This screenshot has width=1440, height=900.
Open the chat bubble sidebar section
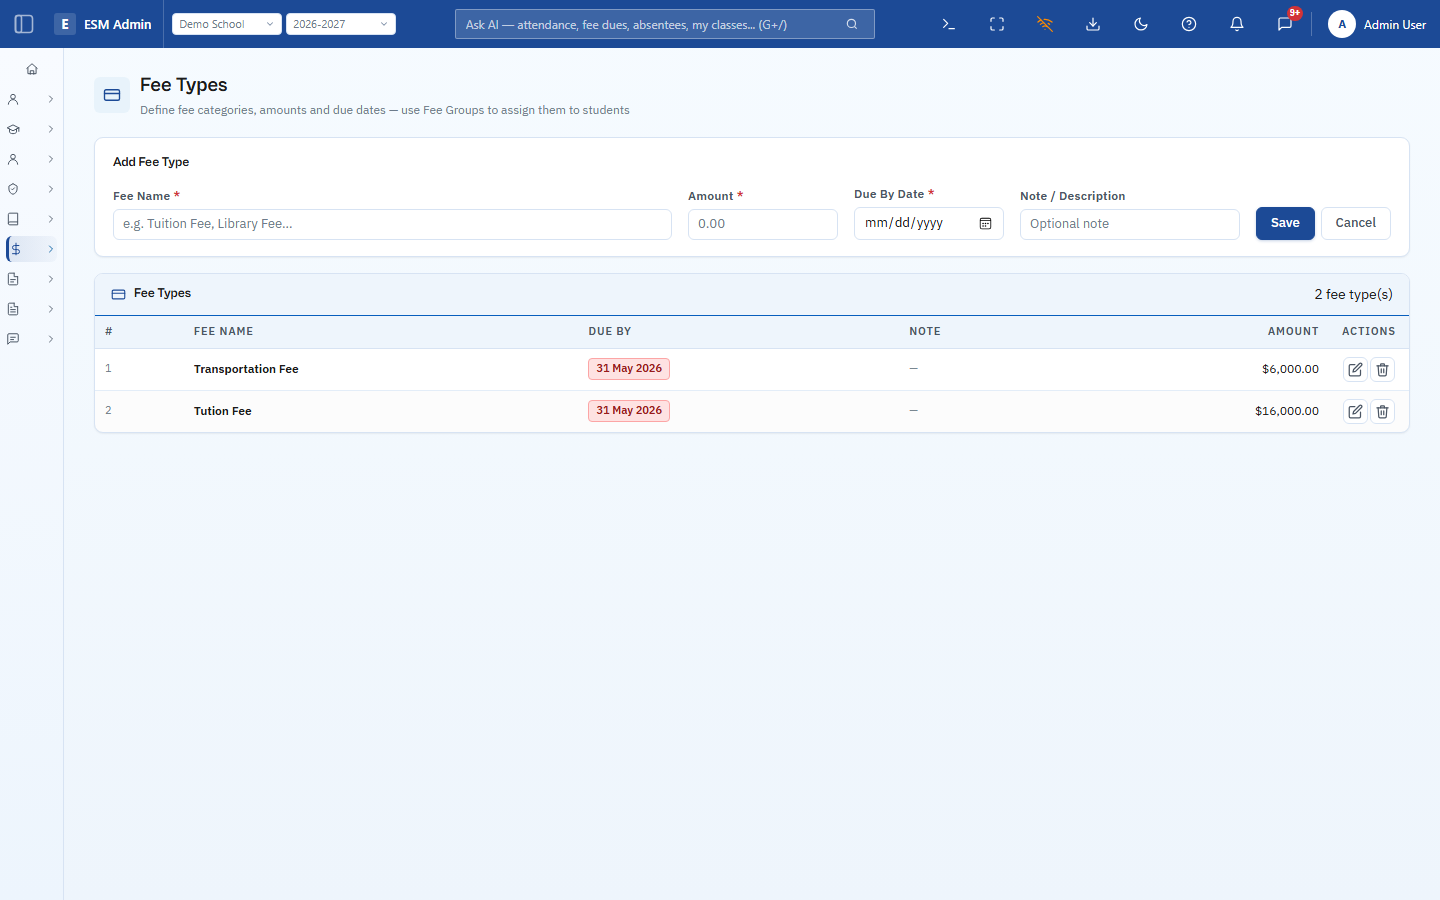(x=13, y=339)
